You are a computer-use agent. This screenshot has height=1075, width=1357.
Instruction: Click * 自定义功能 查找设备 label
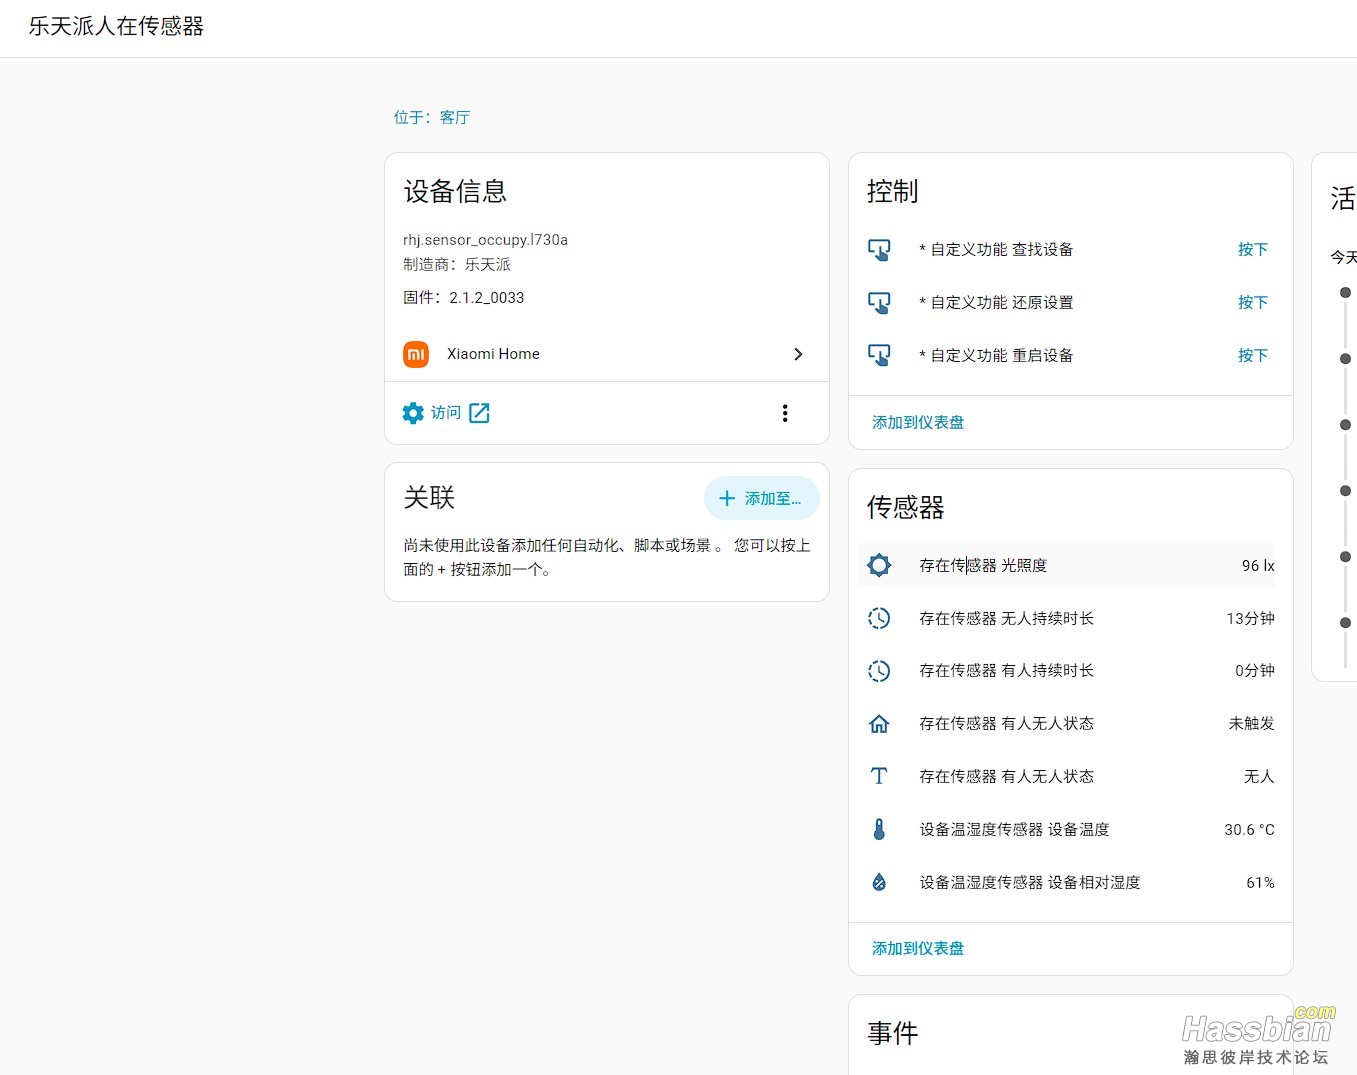click(x=996, y=250)
